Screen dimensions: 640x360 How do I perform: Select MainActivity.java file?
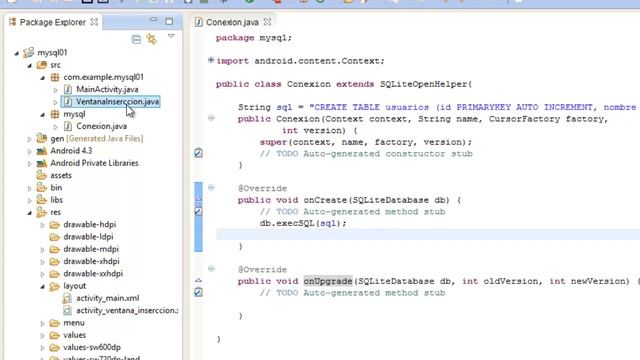pyautogui.click(x=107, y=89)
